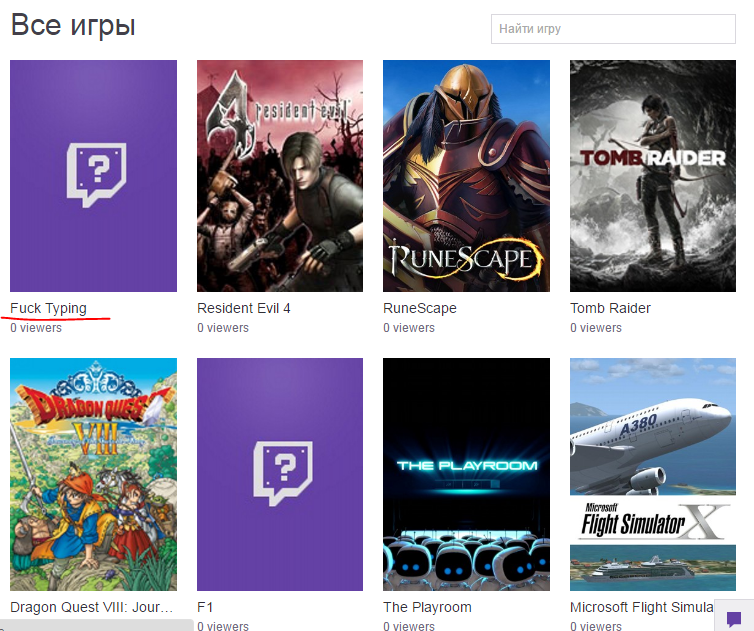Screen dimensions: 754x631
Task: Click "0 viewers" under Fuck Typing
Action: [x=36, y=328]
